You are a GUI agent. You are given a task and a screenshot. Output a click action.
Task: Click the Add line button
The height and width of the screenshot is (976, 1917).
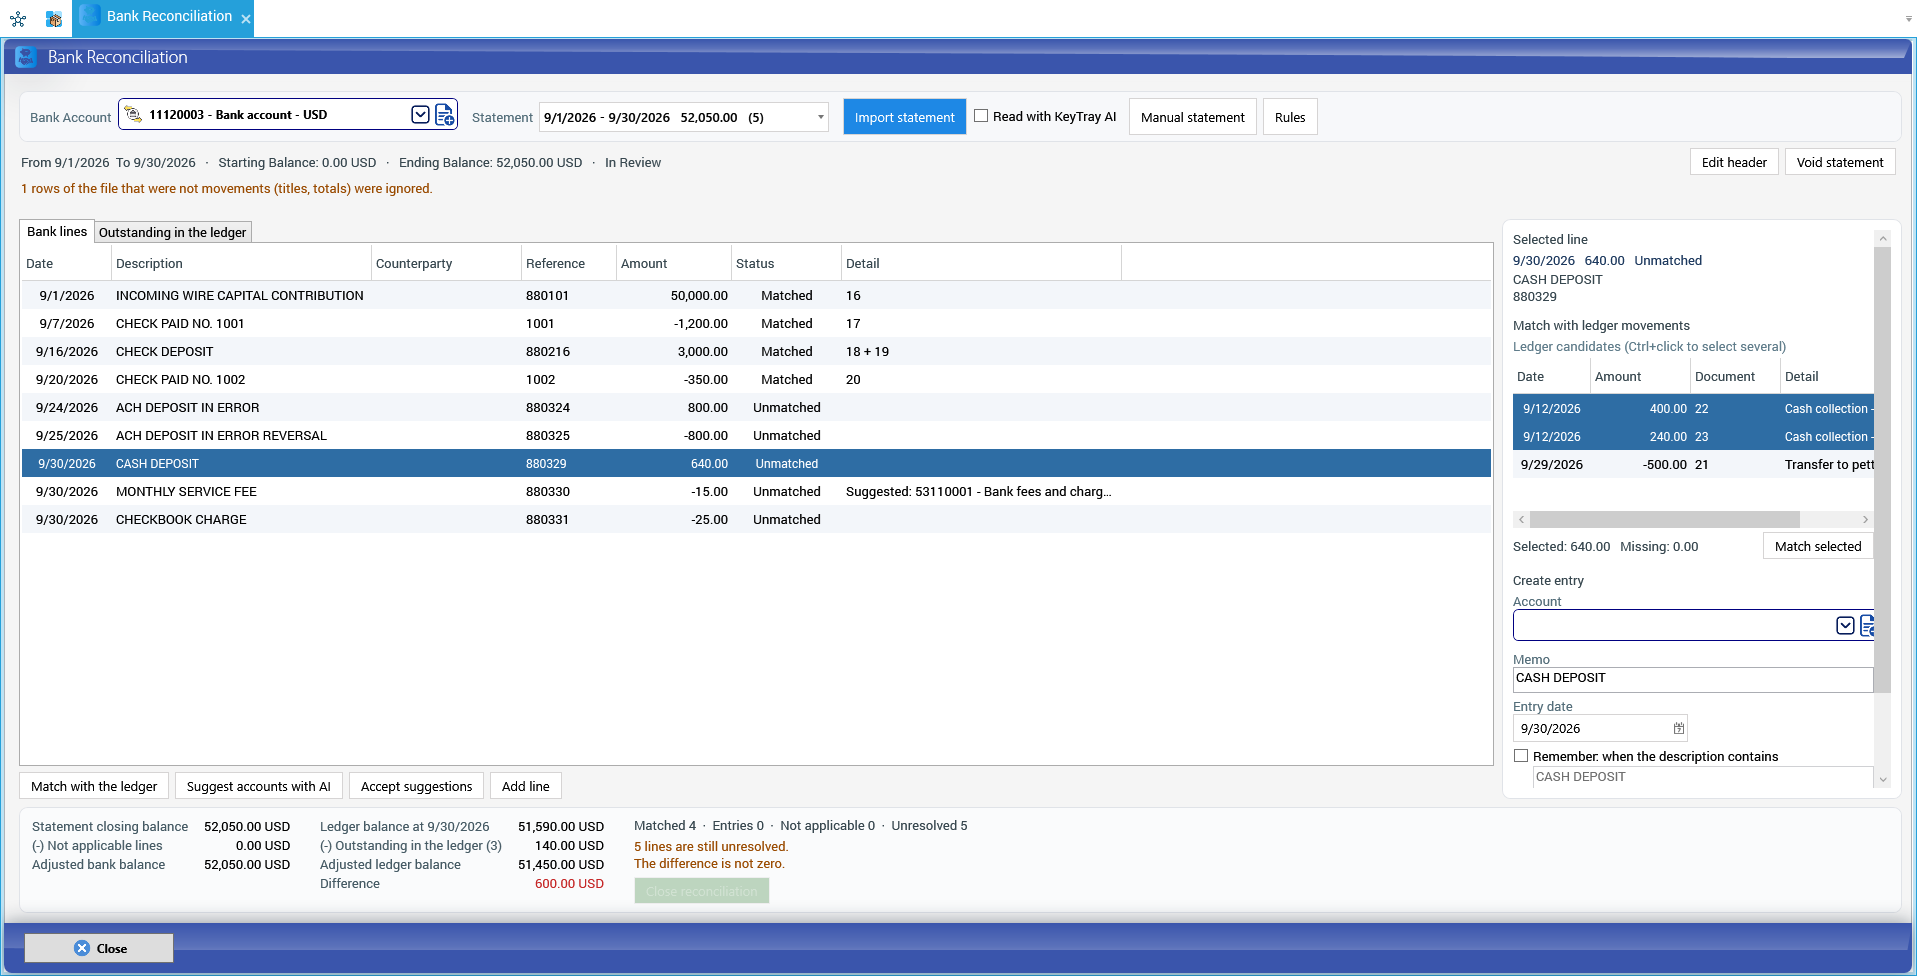coord(526,786)
